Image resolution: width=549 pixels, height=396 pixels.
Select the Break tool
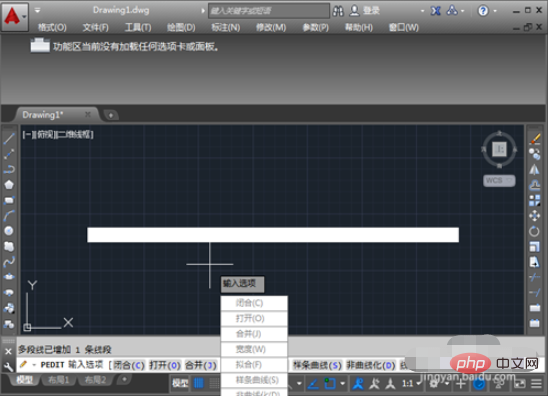pyautogui.click(x=535, y=323)
